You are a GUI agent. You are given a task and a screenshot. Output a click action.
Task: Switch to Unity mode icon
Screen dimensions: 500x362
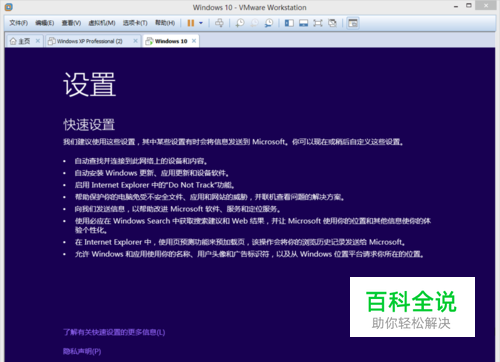pos(332,23)
